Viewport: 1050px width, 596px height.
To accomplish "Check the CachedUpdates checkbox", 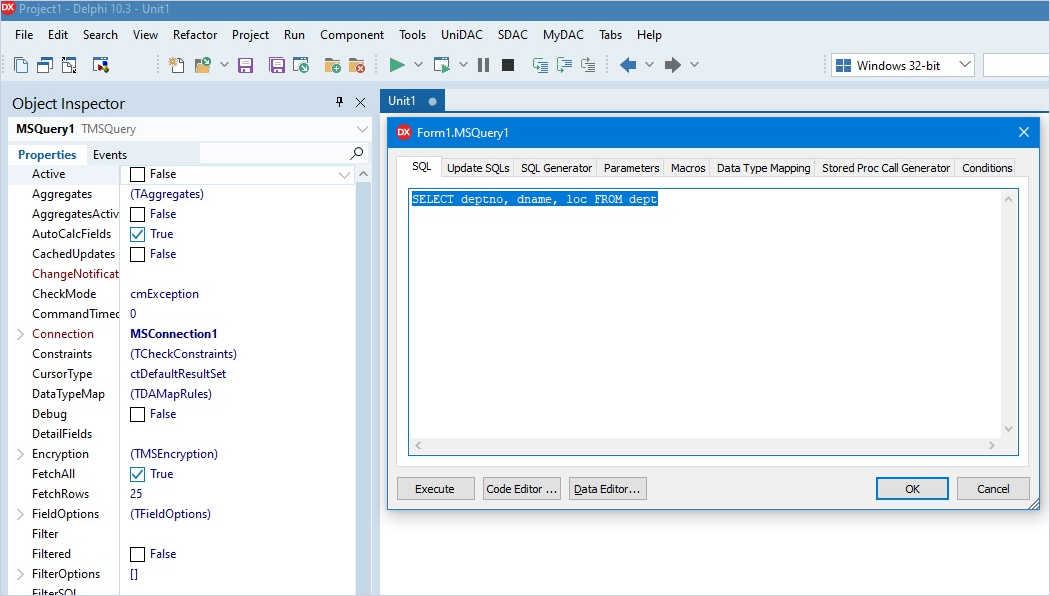I will (136, 253).
